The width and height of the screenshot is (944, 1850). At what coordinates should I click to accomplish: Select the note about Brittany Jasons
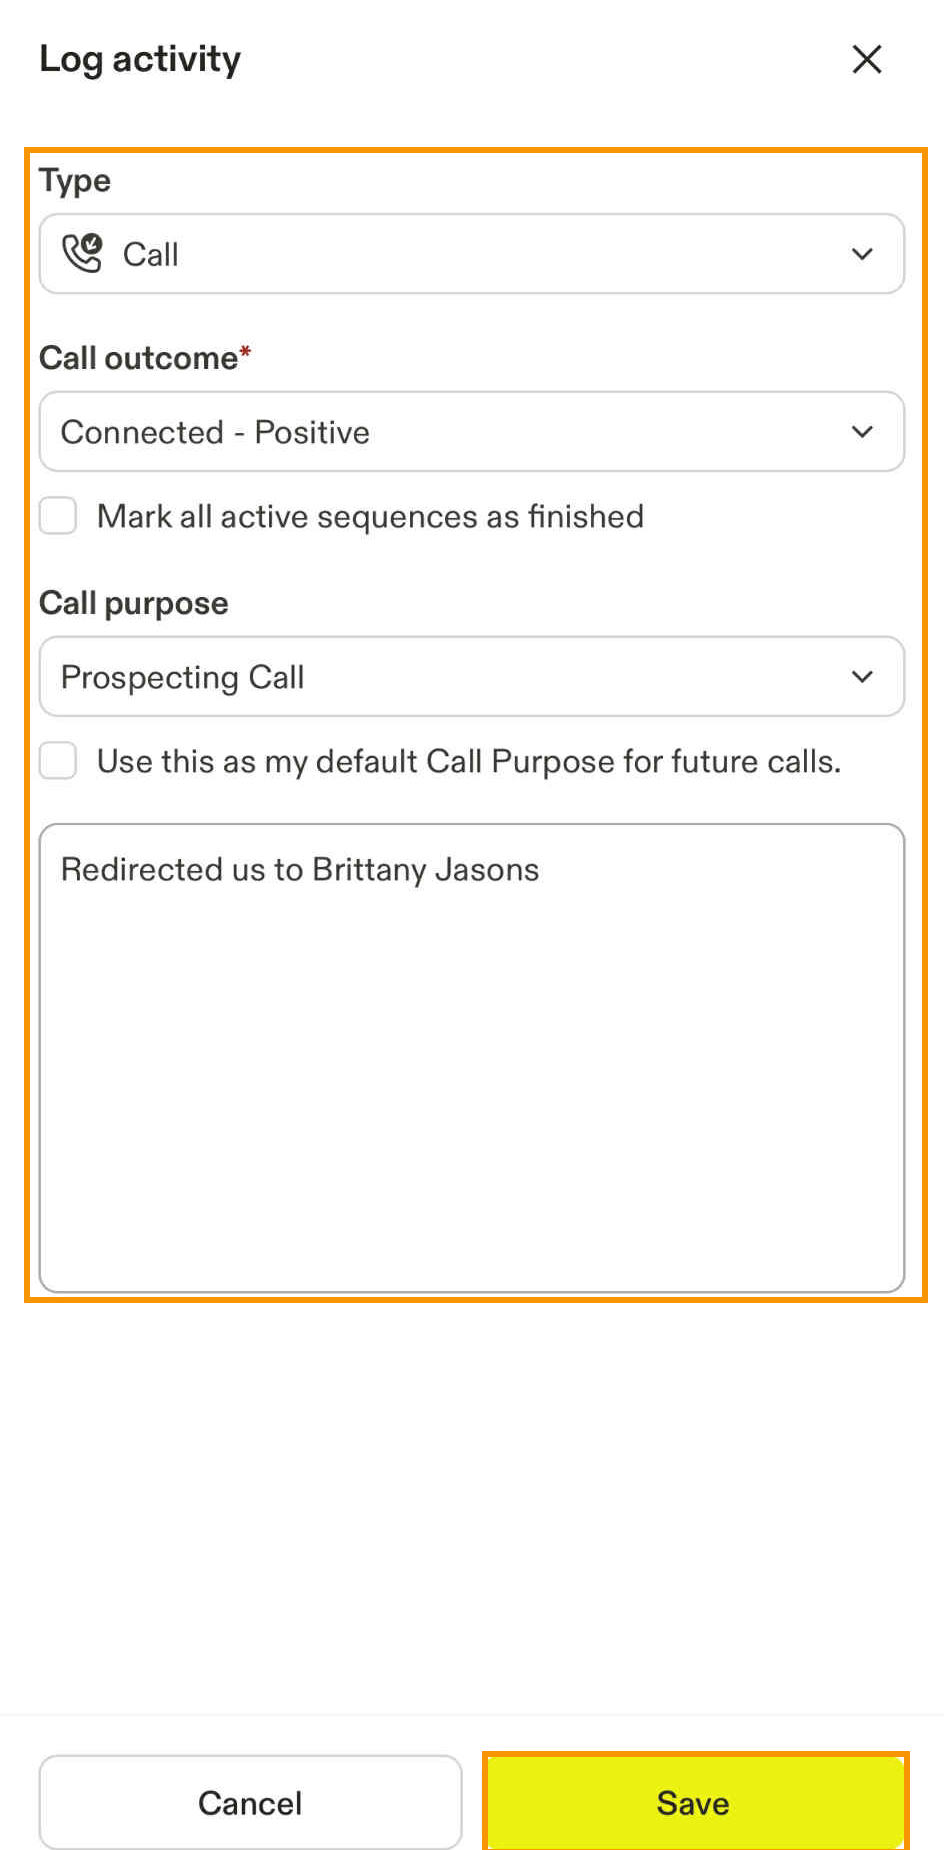(299, 869)
